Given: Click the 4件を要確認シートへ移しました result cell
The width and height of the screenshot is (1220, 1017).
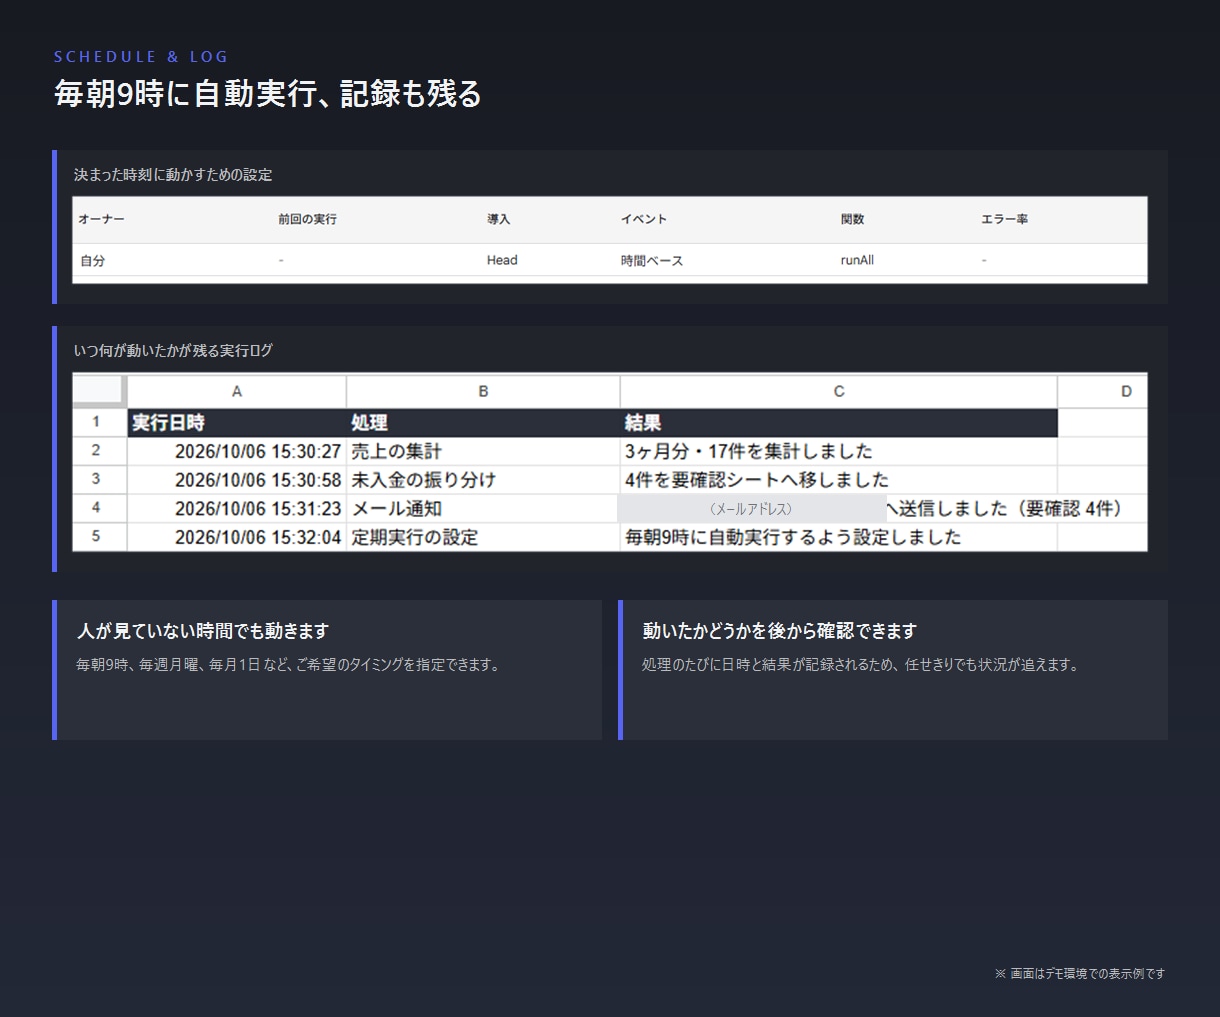Looking at the screenshot, I should (839, 479).
